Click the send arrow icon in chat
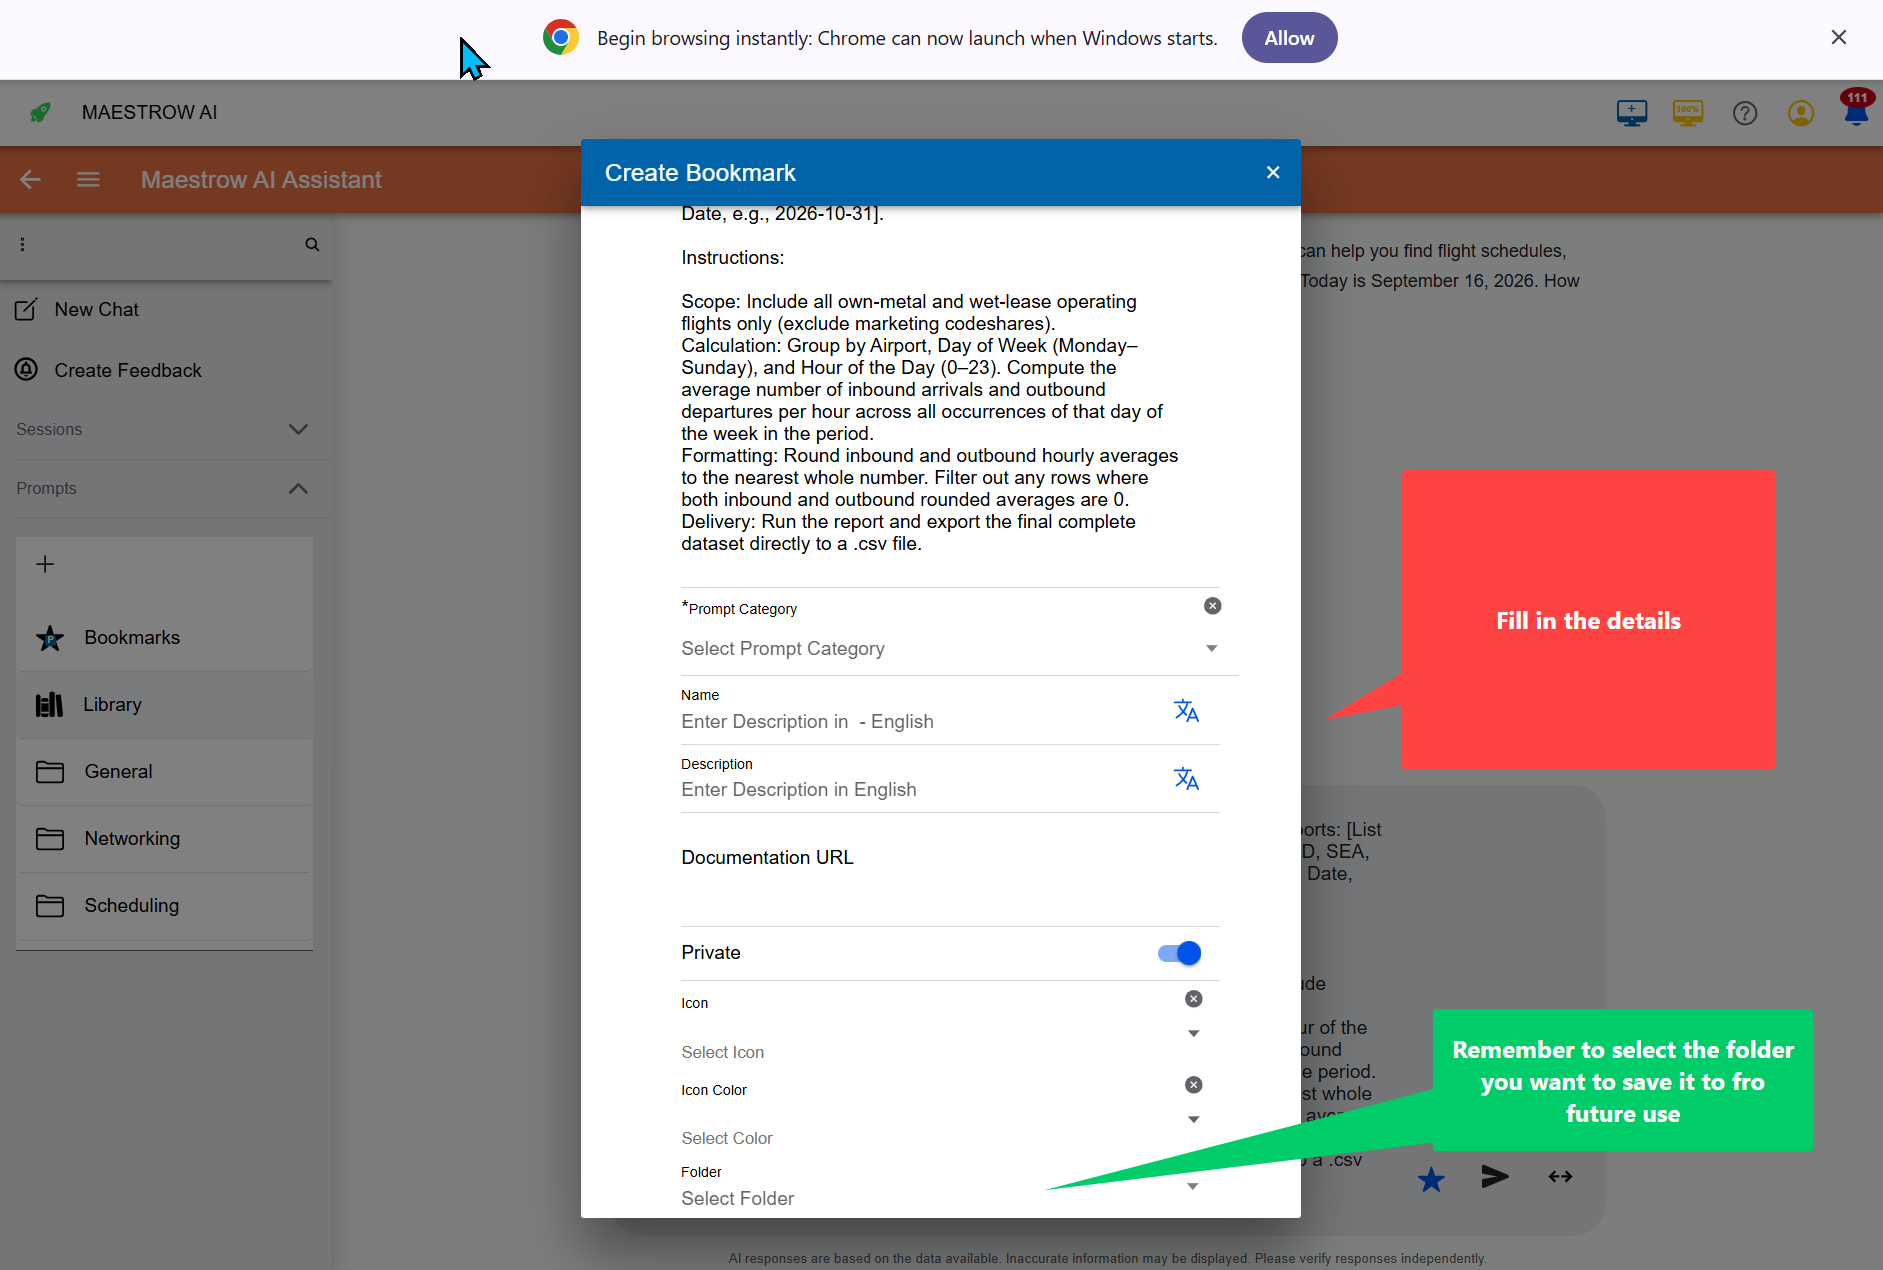 (1495, 1177)
